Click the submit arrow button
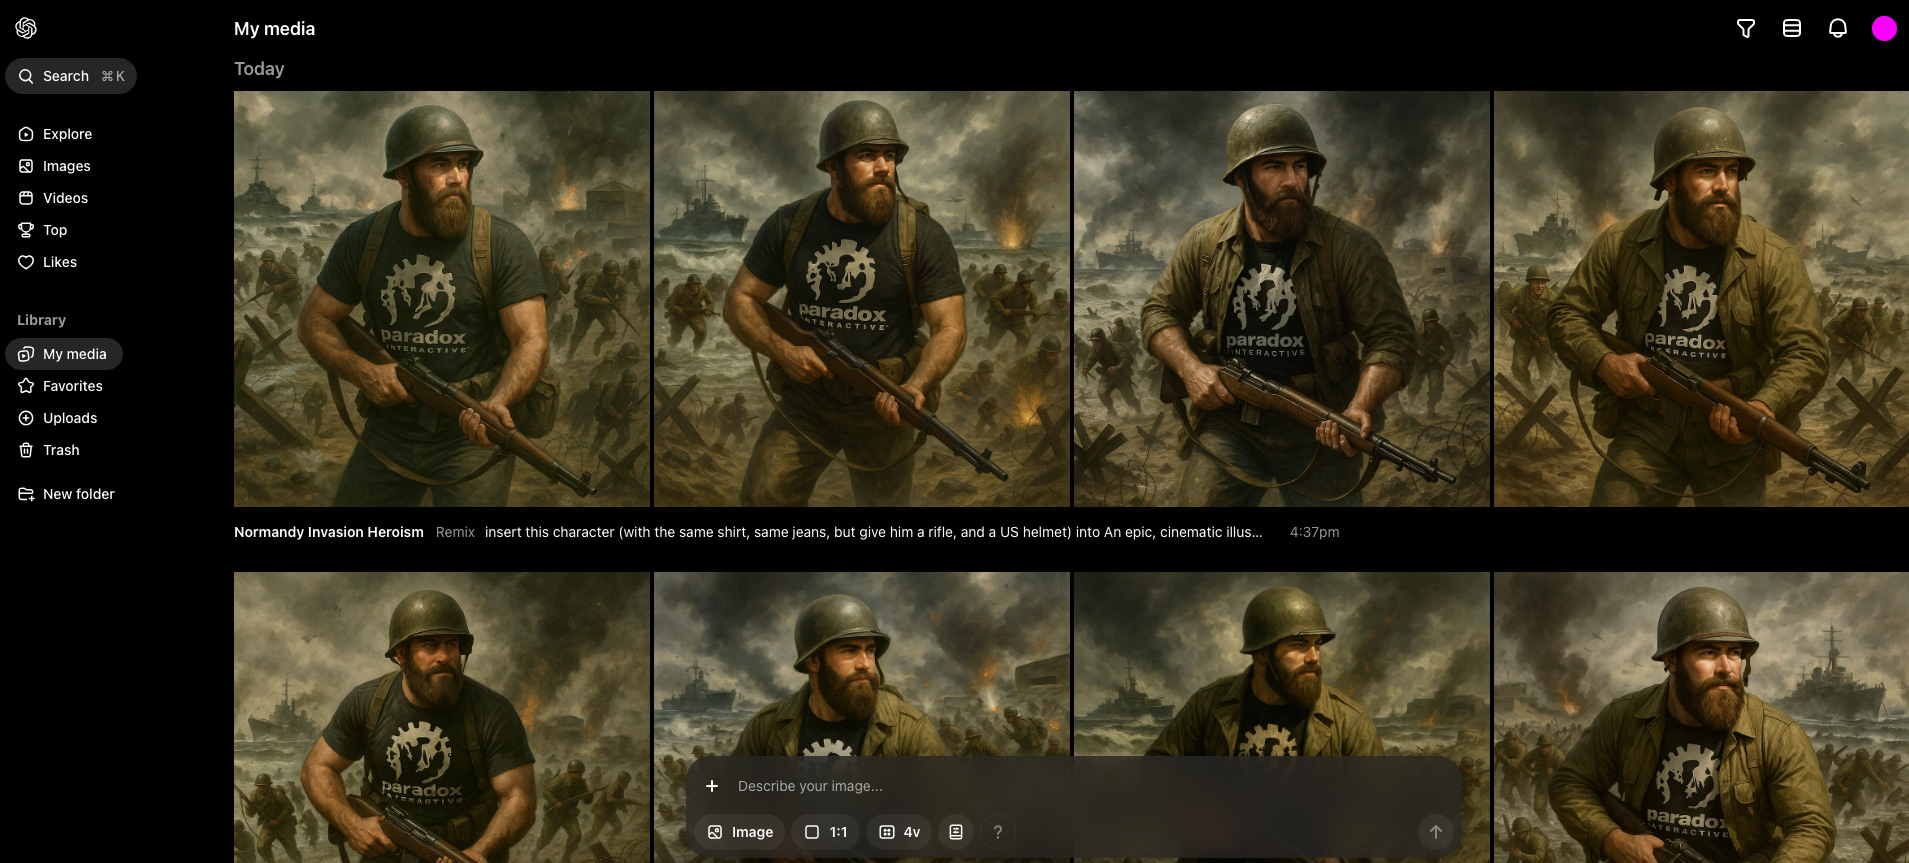This screenshot has width=1909, height=863. [1435, 832]
